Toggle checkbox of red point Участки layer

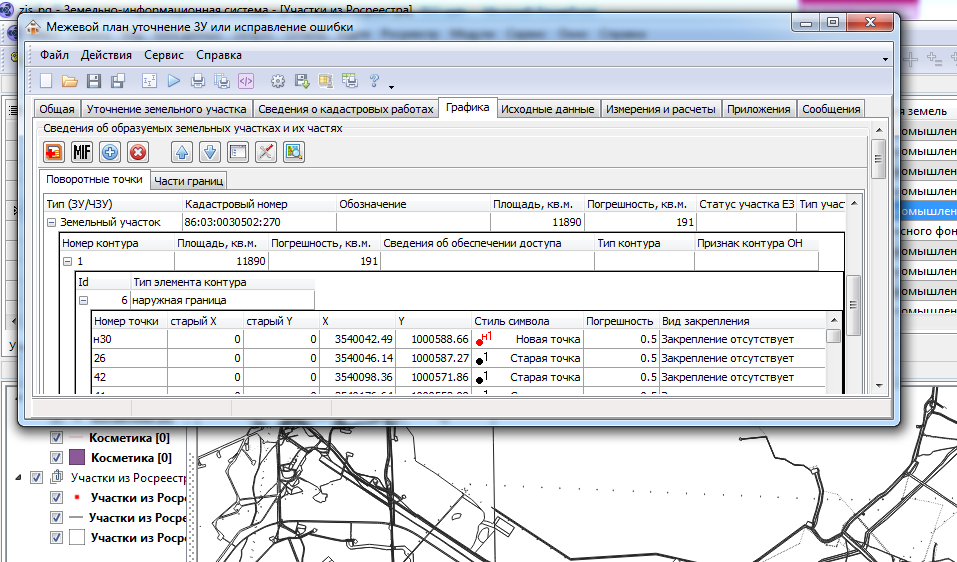(x=58, y=497)
